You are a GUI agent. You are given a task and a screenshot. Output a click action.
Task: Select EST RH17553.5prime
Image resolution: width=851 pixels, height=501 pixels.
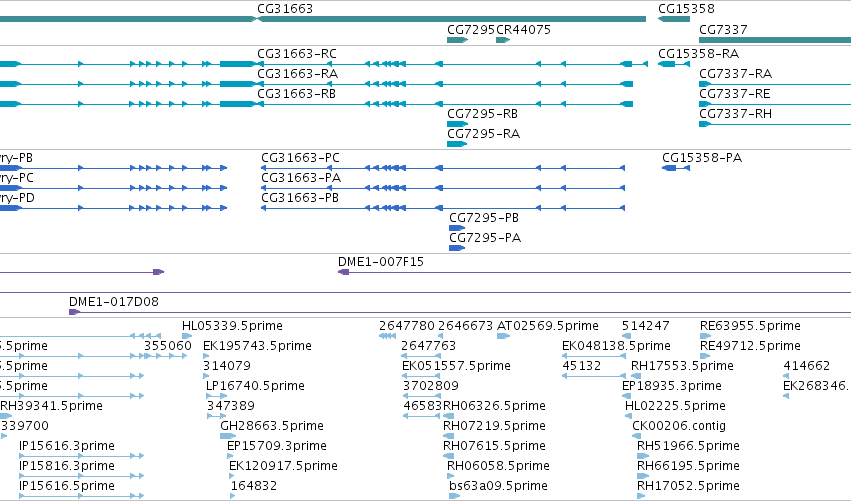click(x=682, y=366)
